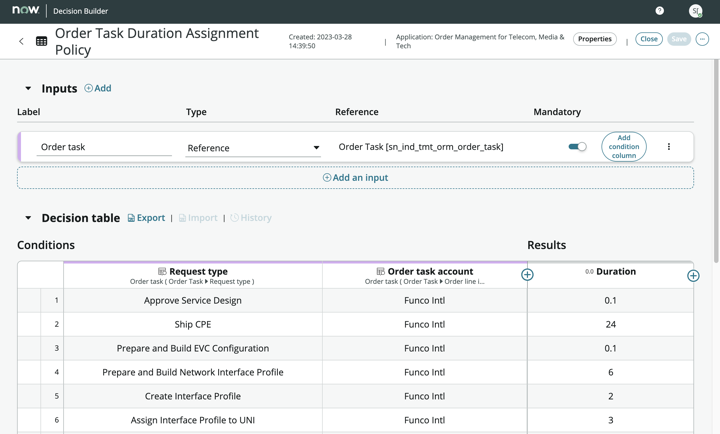Open the help question mark icon
Viewport: 720px width, 434px height.
coord(659,11)
